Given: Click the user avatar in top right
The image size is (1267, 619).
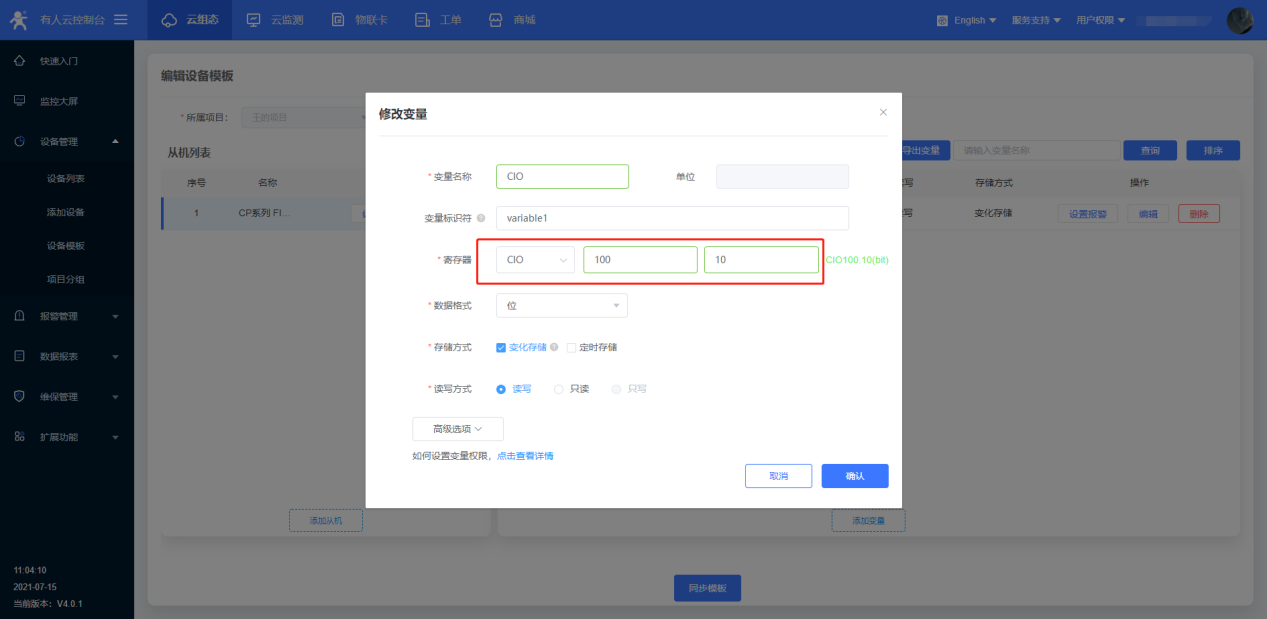Looking at the screenshot, I should click(x=1239, y=20).
